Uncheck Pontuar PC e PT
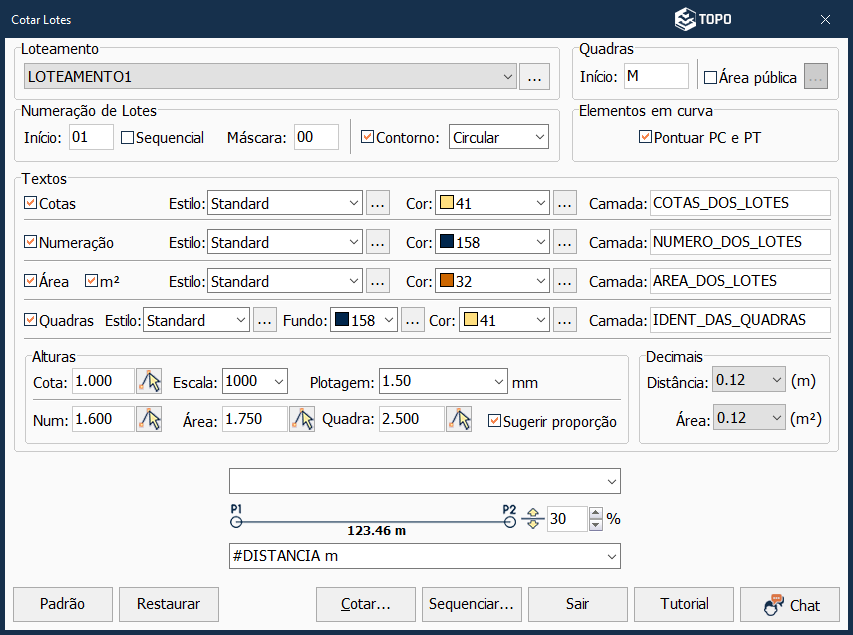Image resolution: width=853 pixels, height=635 pixels. pyautogui.click(x=645, y=137)
